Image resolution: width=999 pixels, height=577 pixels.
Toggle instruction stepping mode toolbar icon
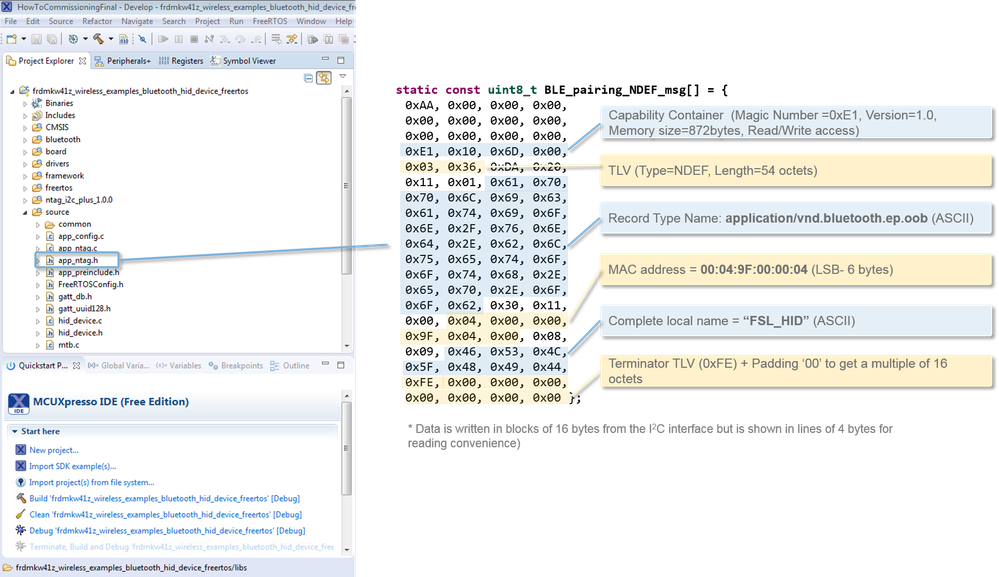click(292, 39)
